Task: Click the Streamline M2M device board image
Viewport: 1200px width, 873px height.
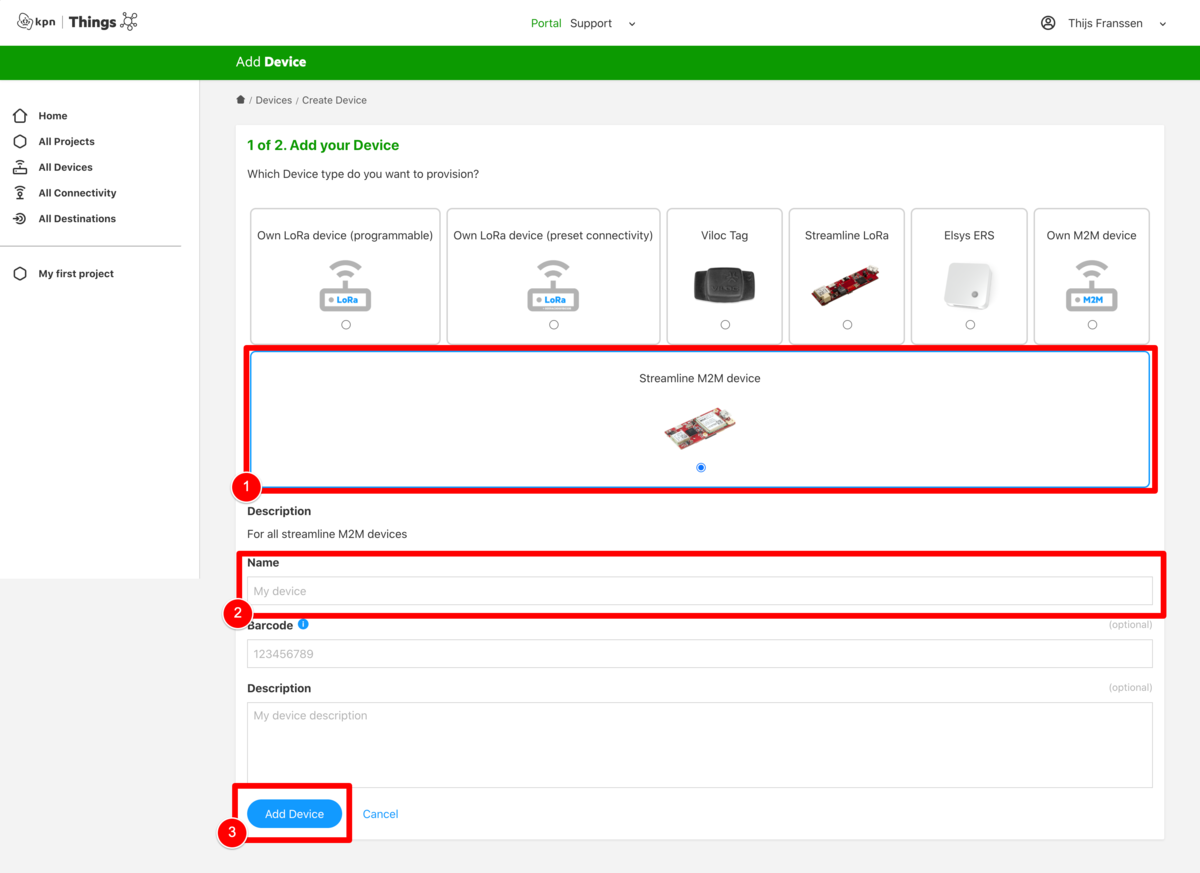Action: pyautogui.click(x=701, y=429)
